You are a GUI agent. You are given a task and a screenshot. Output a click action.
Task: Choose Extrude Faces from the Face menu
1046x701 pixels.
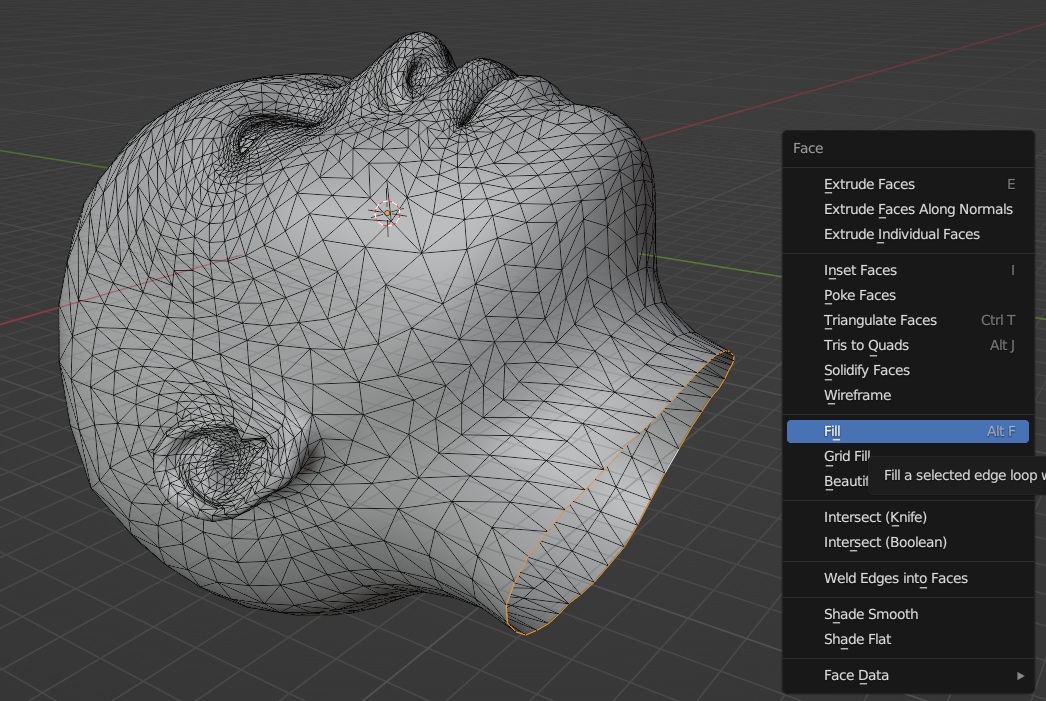point(869,184)
